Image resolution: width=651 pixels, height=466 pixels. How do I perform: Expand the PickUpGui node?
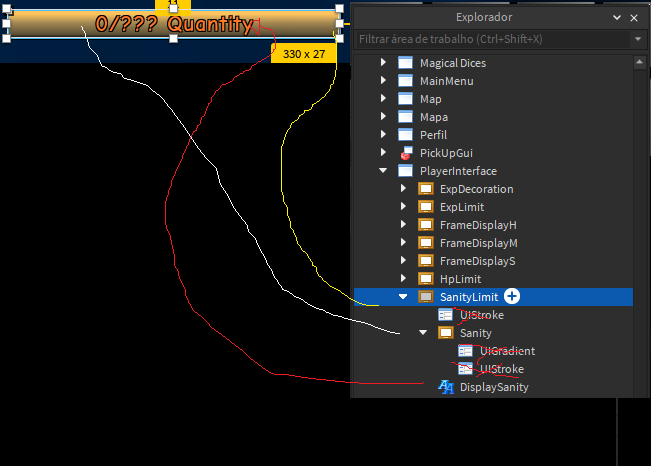coord(383,152)
